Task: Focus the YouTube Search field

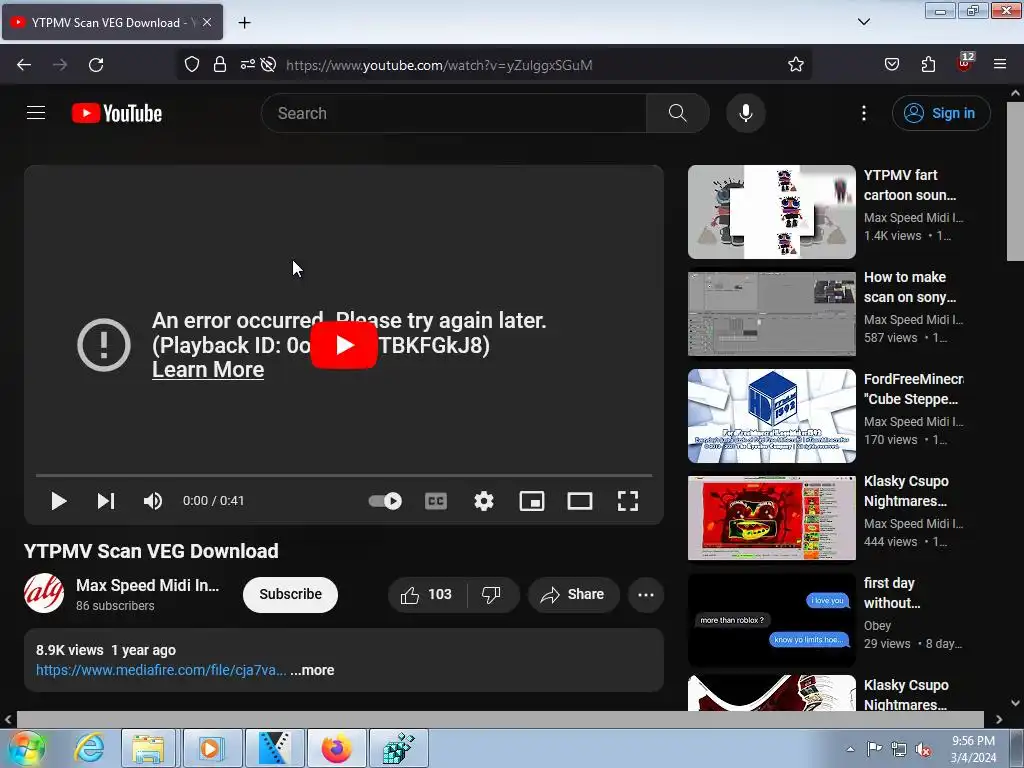Action: pyautogui.click(x=454, y=113)
